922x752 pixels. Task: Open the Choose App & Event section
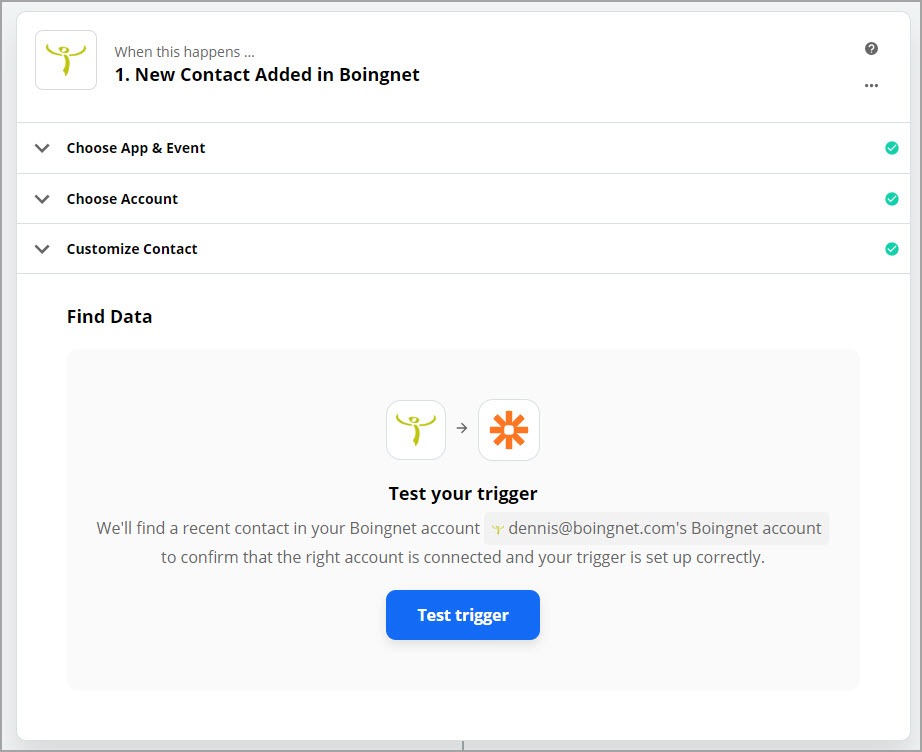463,148
